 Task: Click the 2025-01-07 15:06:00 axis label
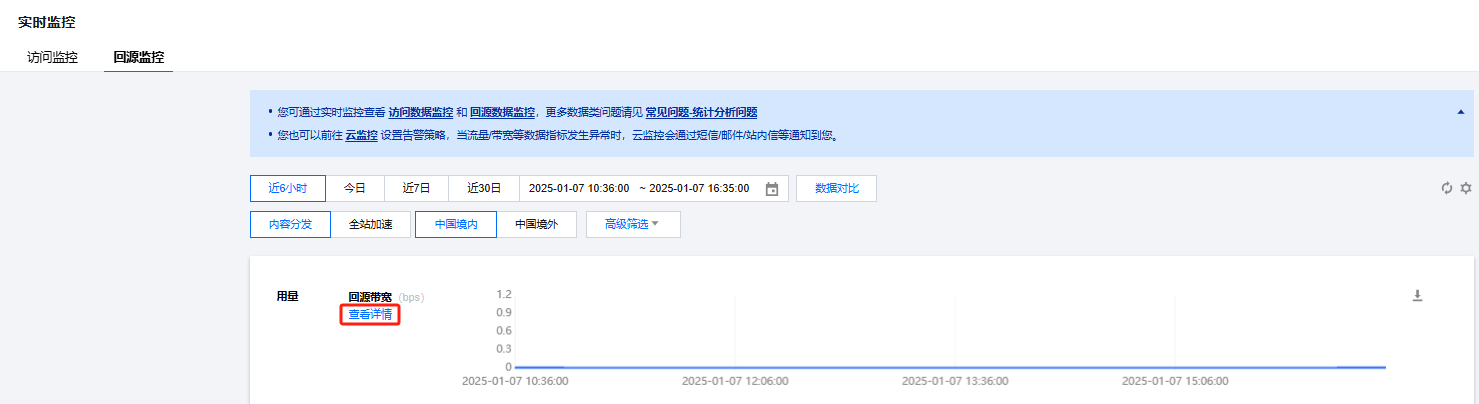[1175, 381]
